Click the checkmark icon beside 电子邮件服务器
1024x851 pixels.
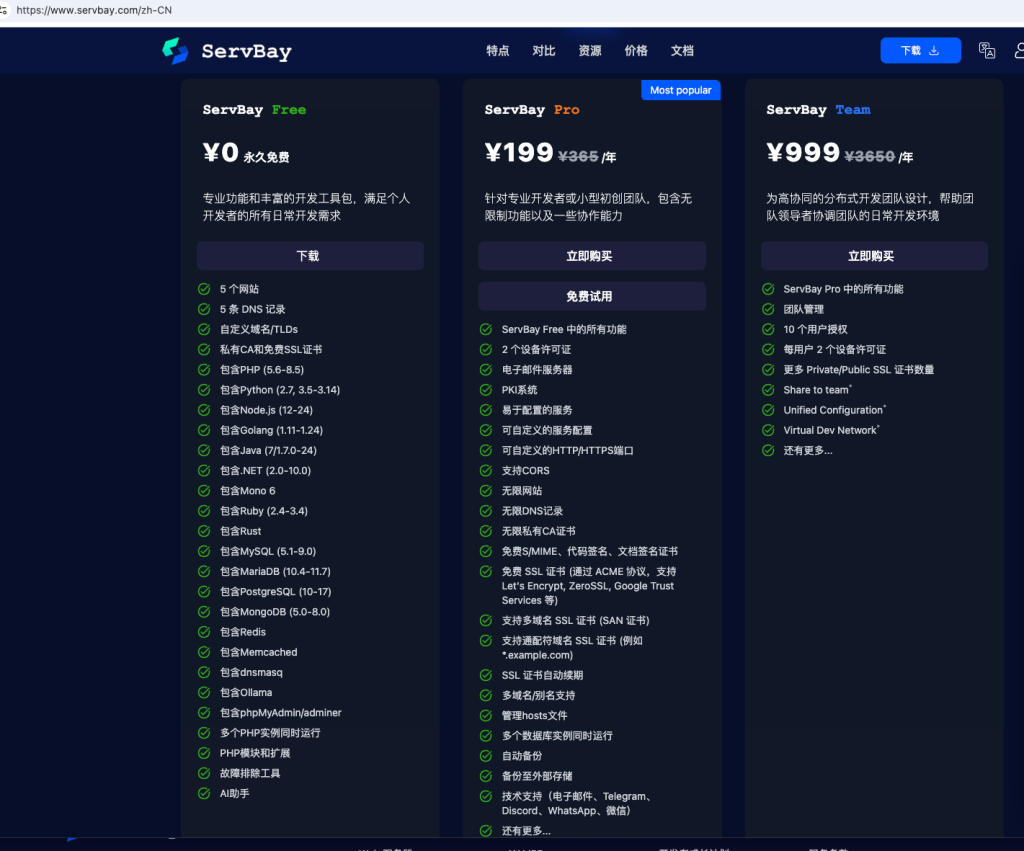point(486,370)
